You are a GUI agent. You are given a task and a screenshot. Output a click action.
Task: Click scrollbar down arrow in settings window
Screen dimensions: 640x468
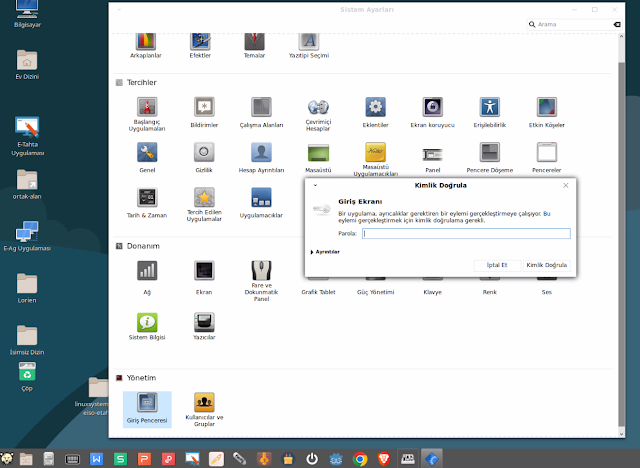pos(621,434)
